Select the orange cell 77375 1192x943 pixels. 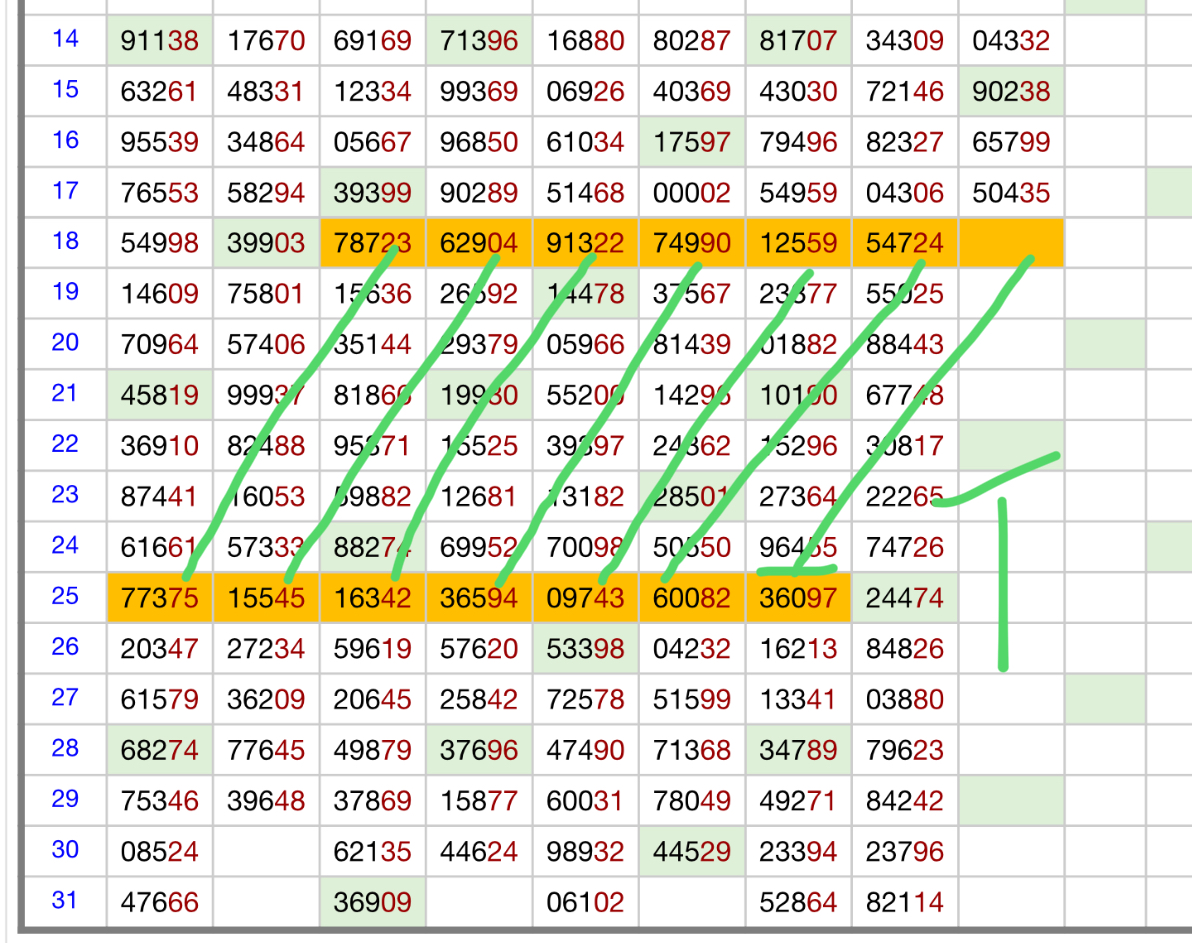click(x=159, y=597)
